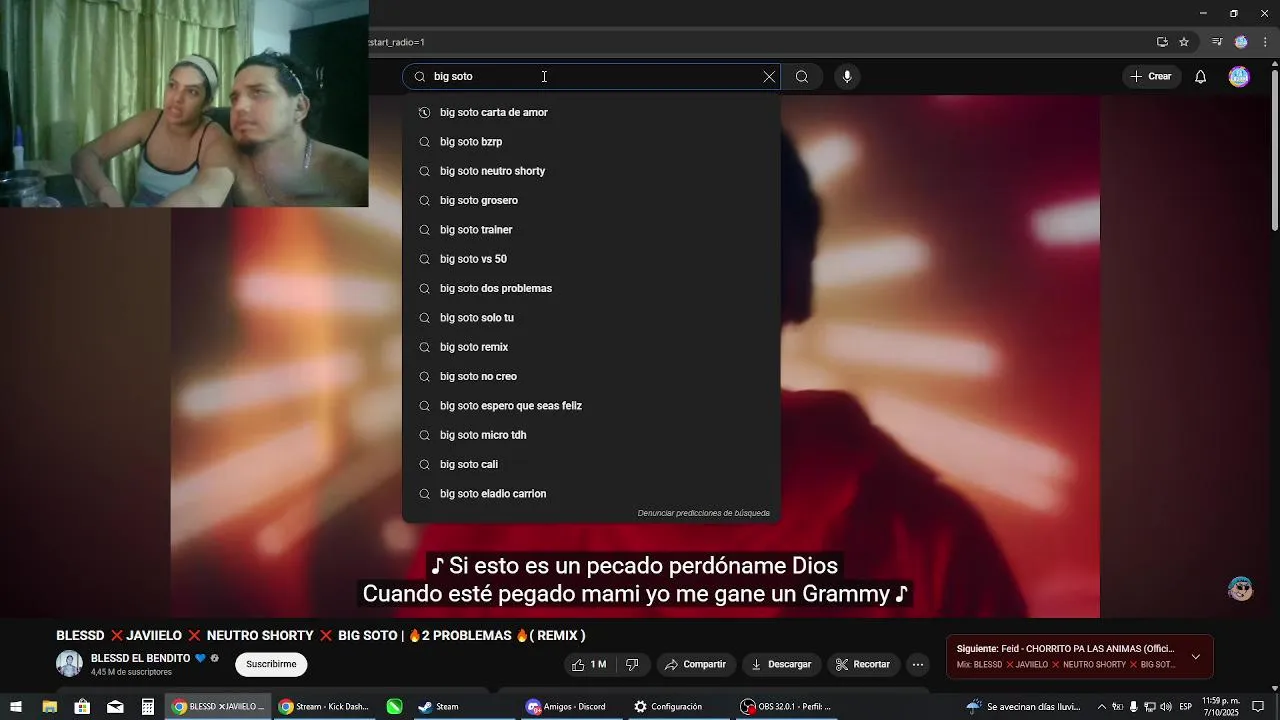Choose suggestion 'big soto neutro shorty'

point(591,171)
